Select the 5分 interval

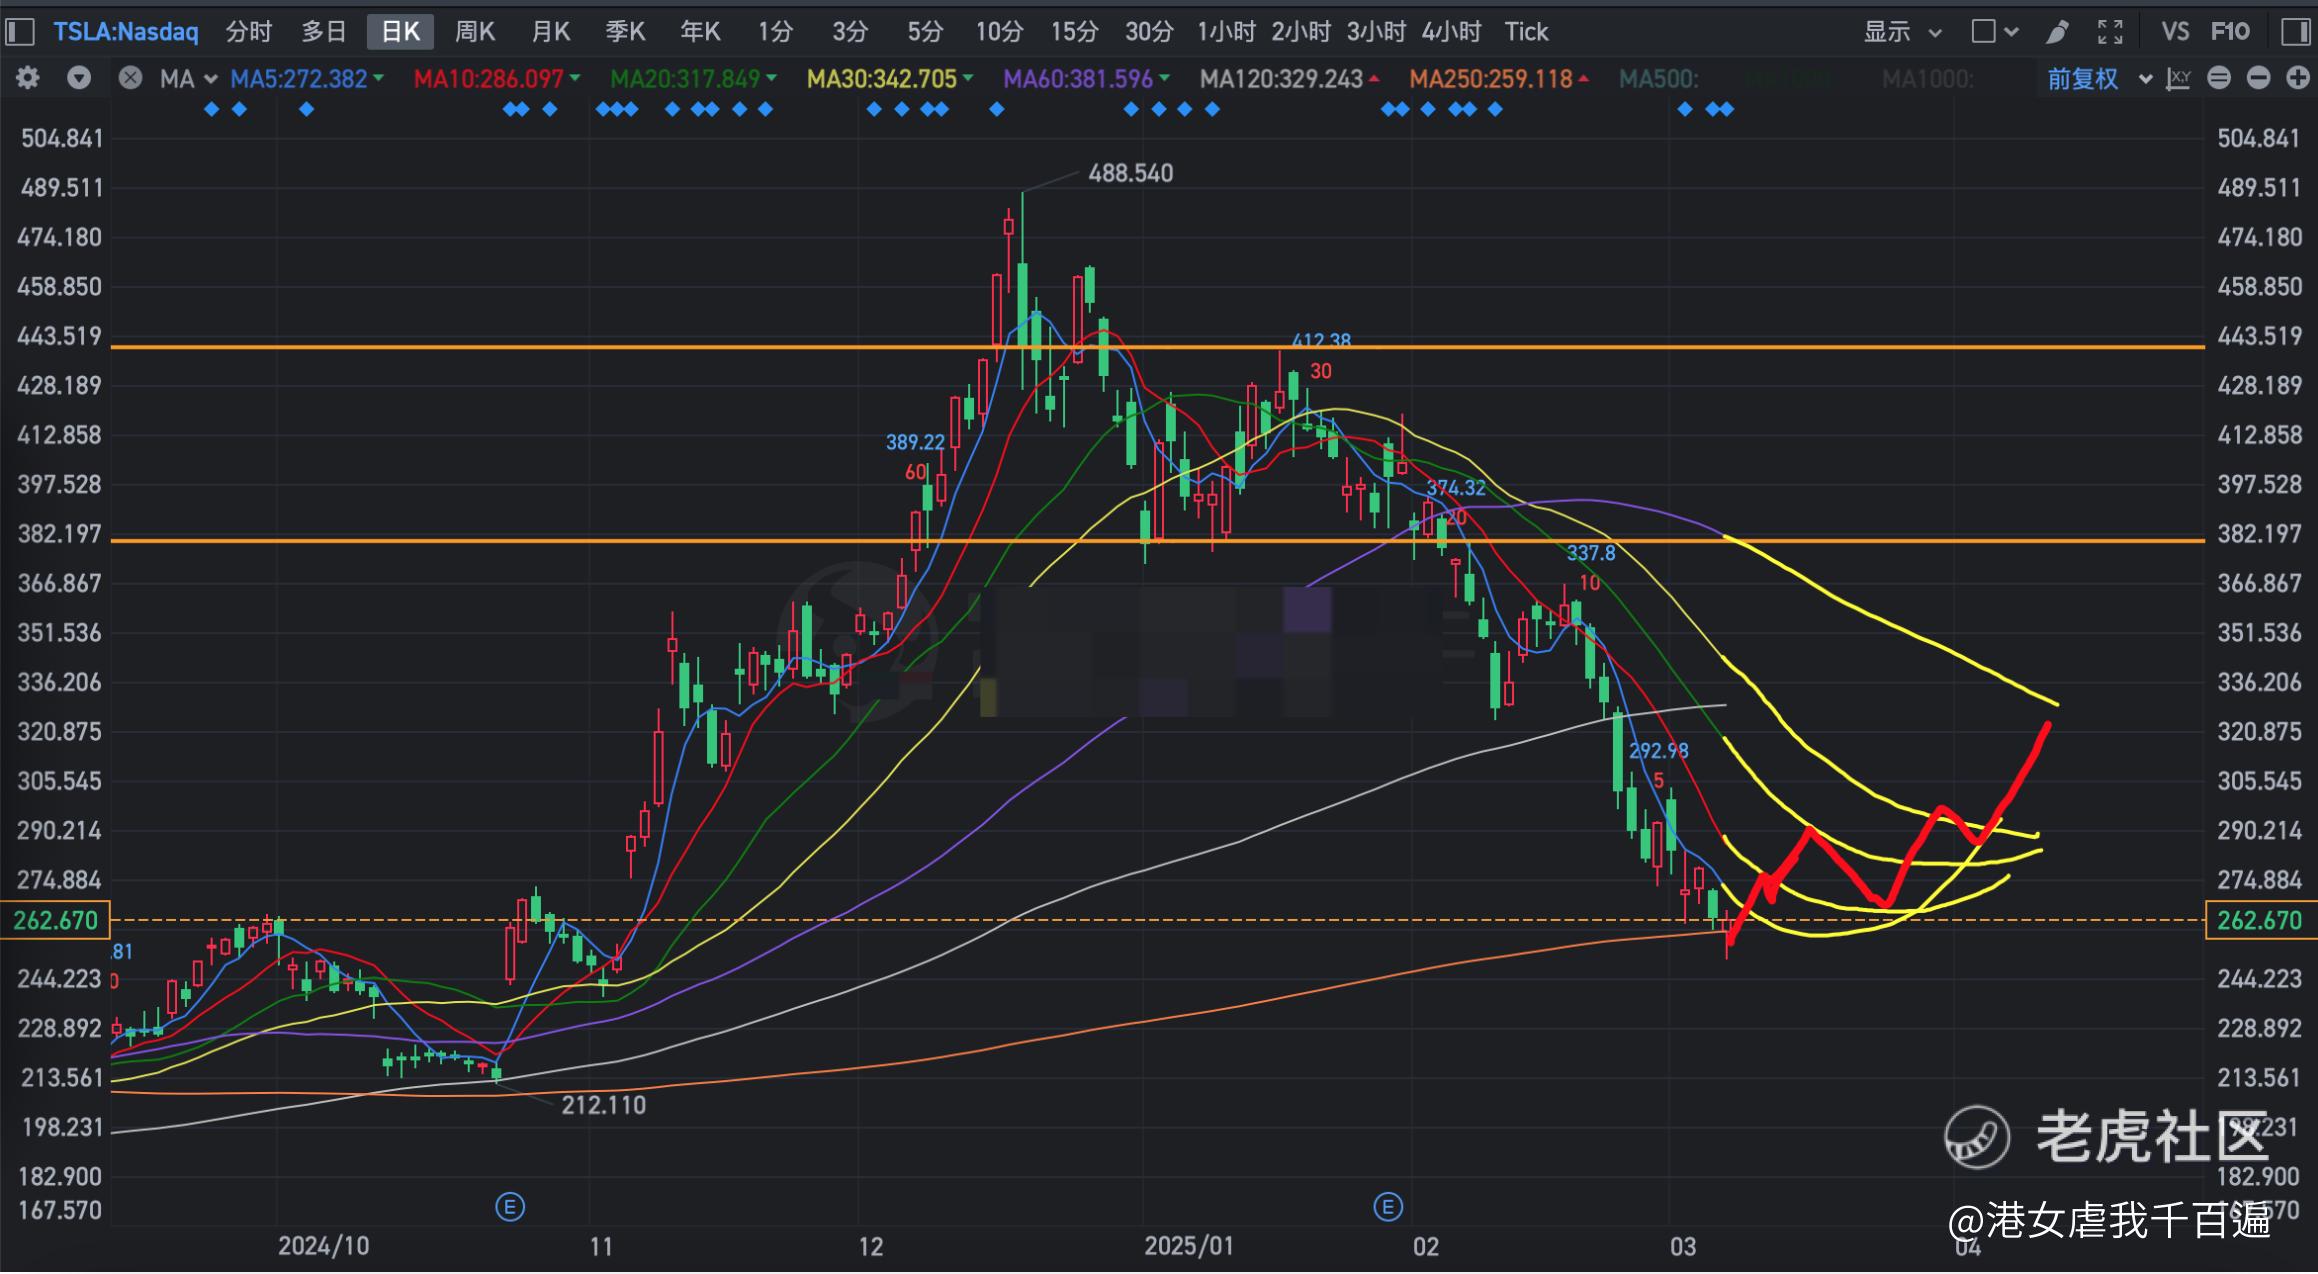[x=925, y=32]
